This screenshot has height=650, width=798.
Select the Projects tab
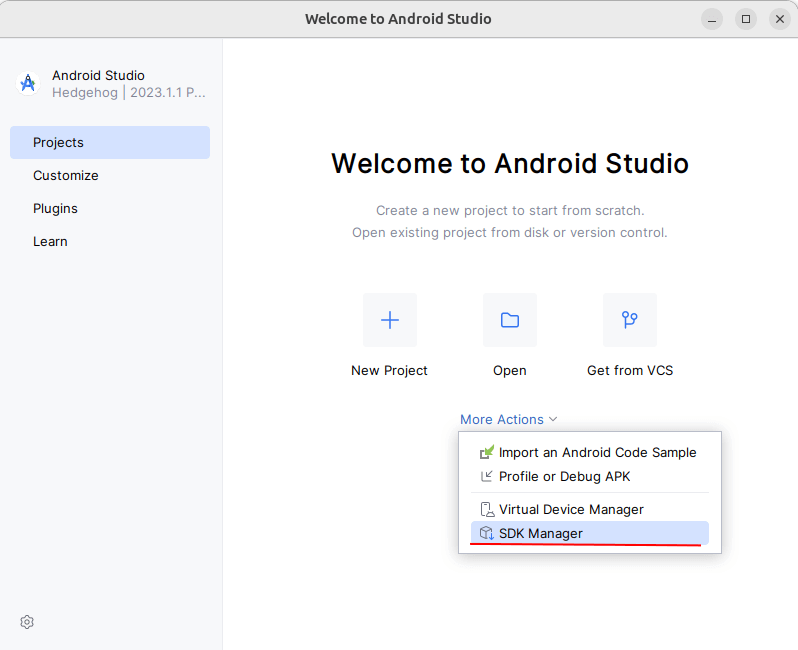[x=110, y=143]
